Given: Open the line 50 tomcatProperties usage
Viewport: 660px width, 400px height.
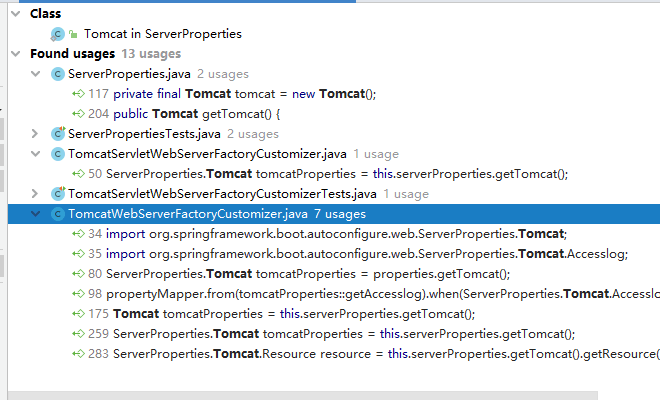Looking at the screenshot, I should (x=328, y=174).
